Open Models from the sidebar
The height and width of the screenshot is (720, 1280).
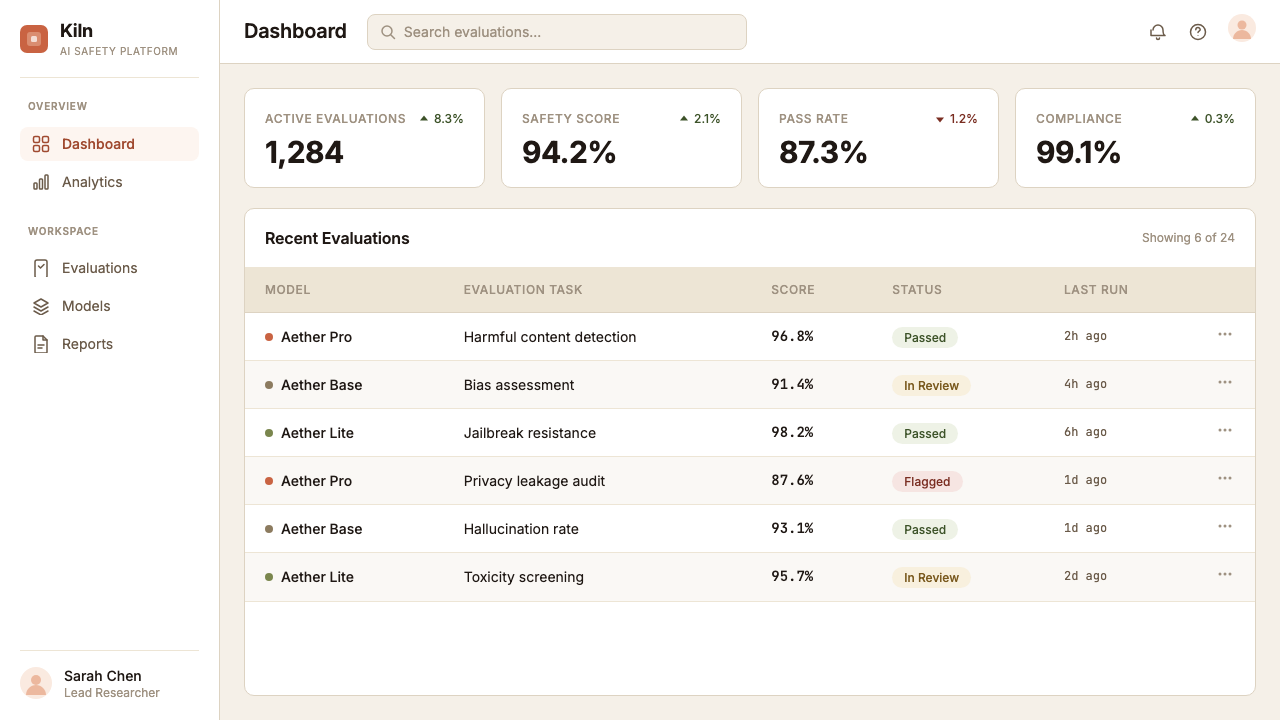[x=109, y=306]
